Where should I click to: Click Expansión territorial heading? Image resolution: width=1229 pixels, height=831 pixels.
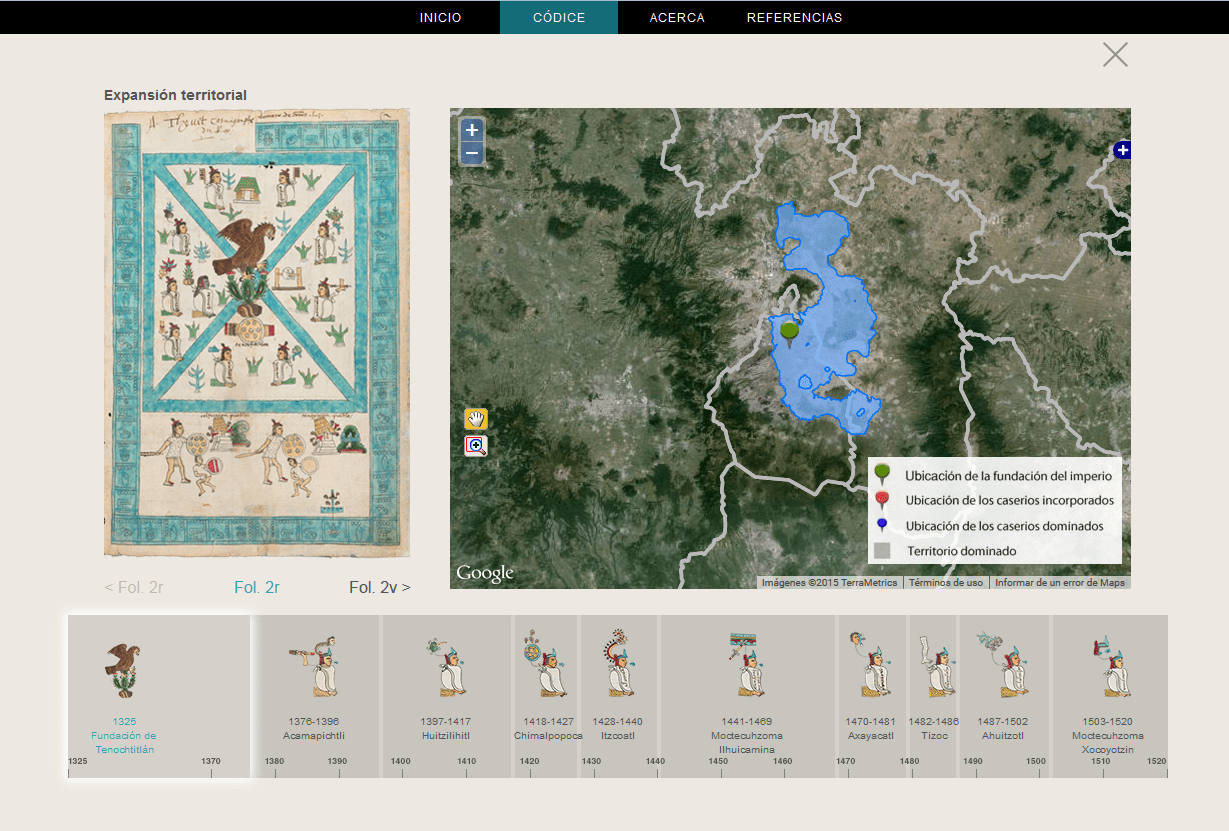[x=175, y=95]
